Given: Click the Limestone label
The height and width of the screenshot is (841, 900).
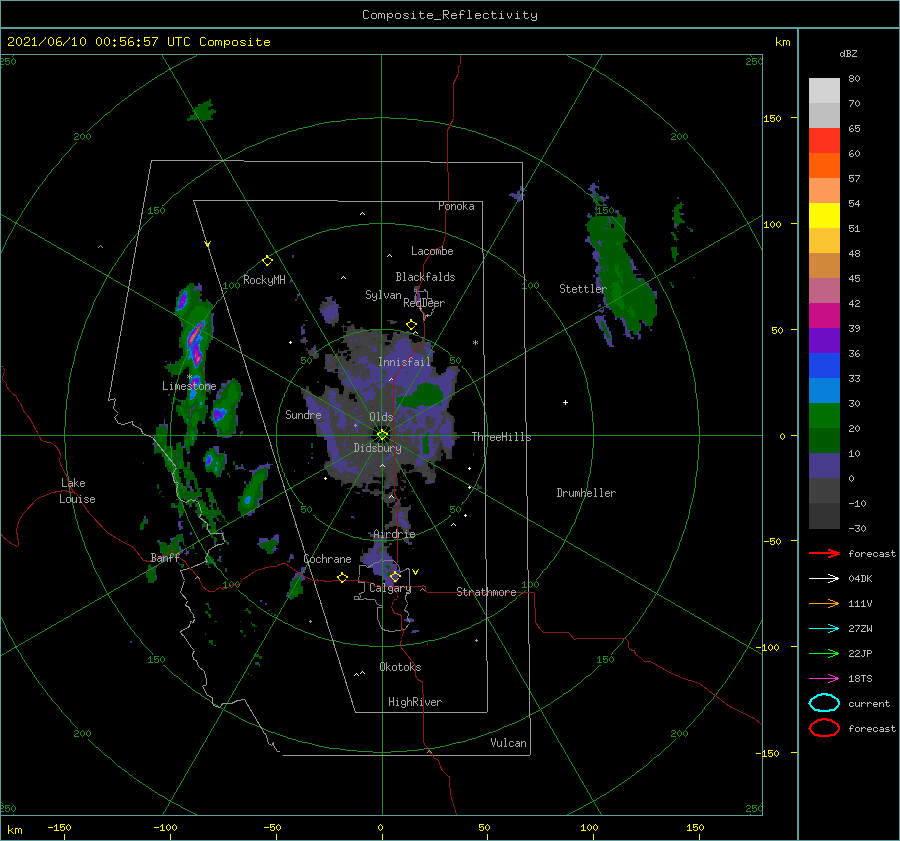Looking at the screenshot, I should (189, 386).
